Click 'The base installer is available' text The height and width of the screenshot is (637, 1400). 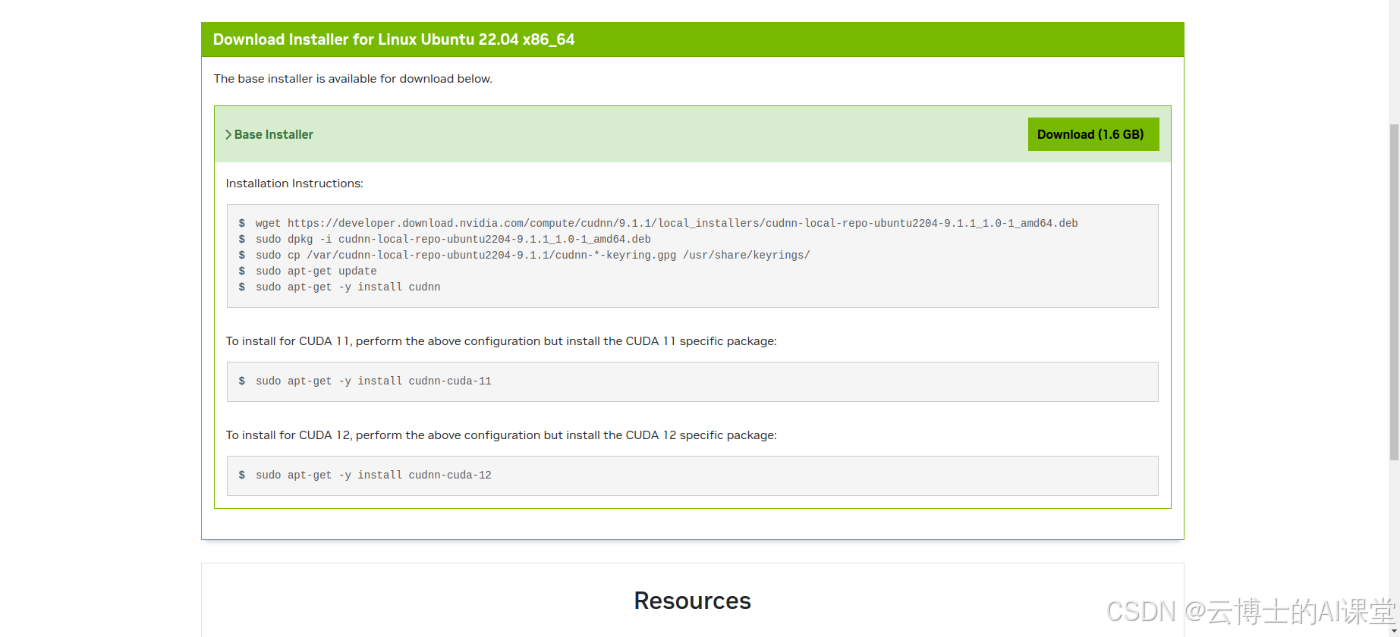pyautogui.click(x=353, y=78)
